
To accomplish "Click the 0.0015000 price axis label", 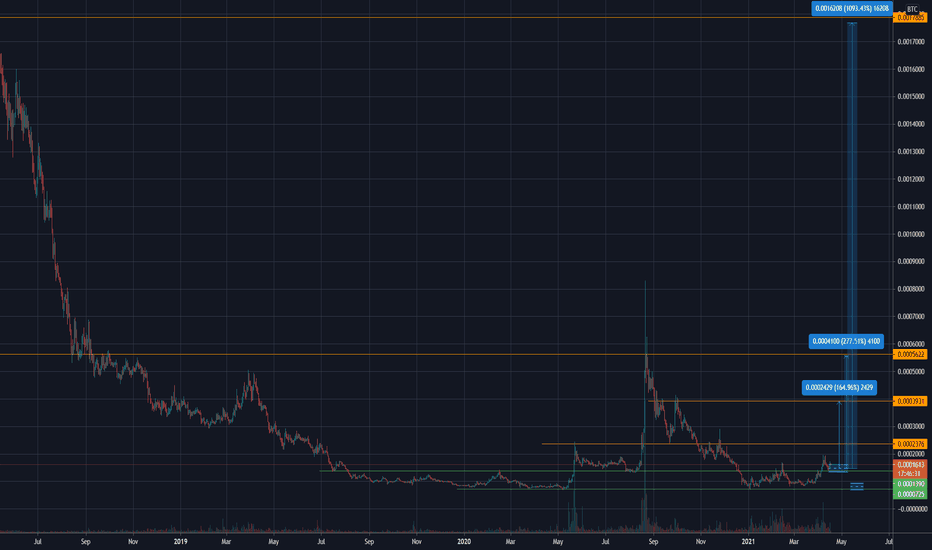I will 911,96.
